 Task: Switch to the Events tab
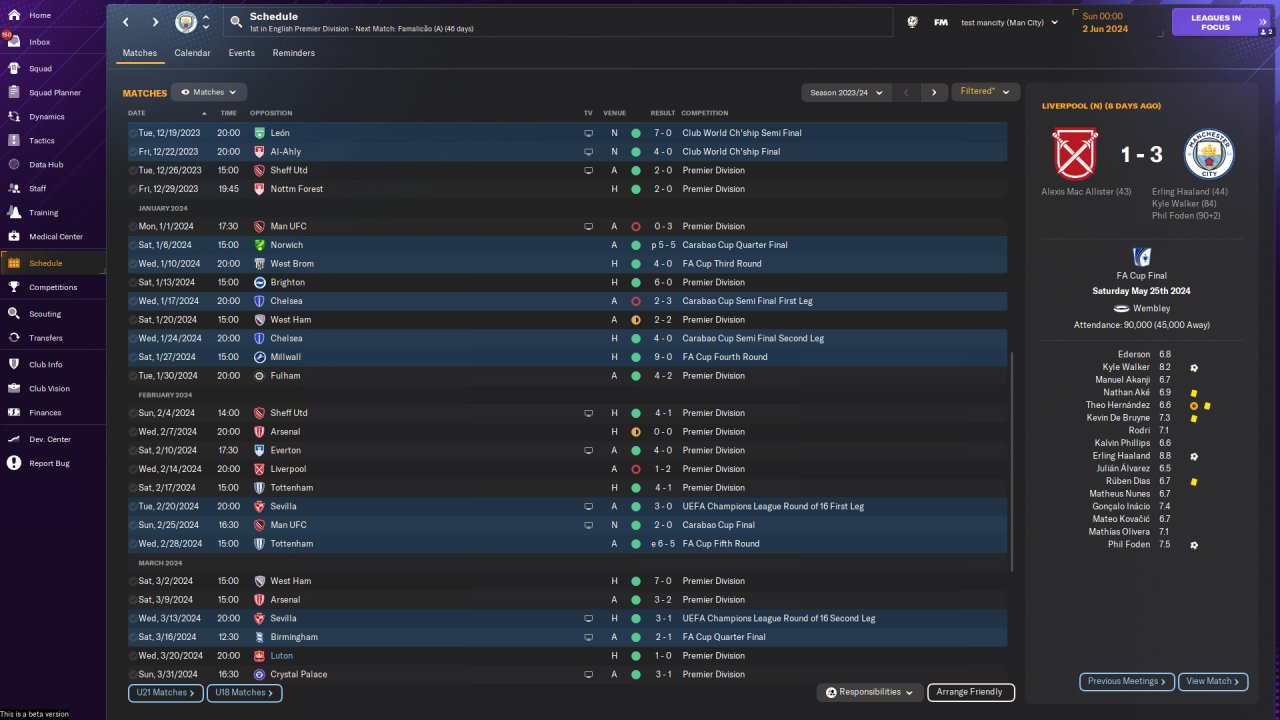[x=241, y=53]
